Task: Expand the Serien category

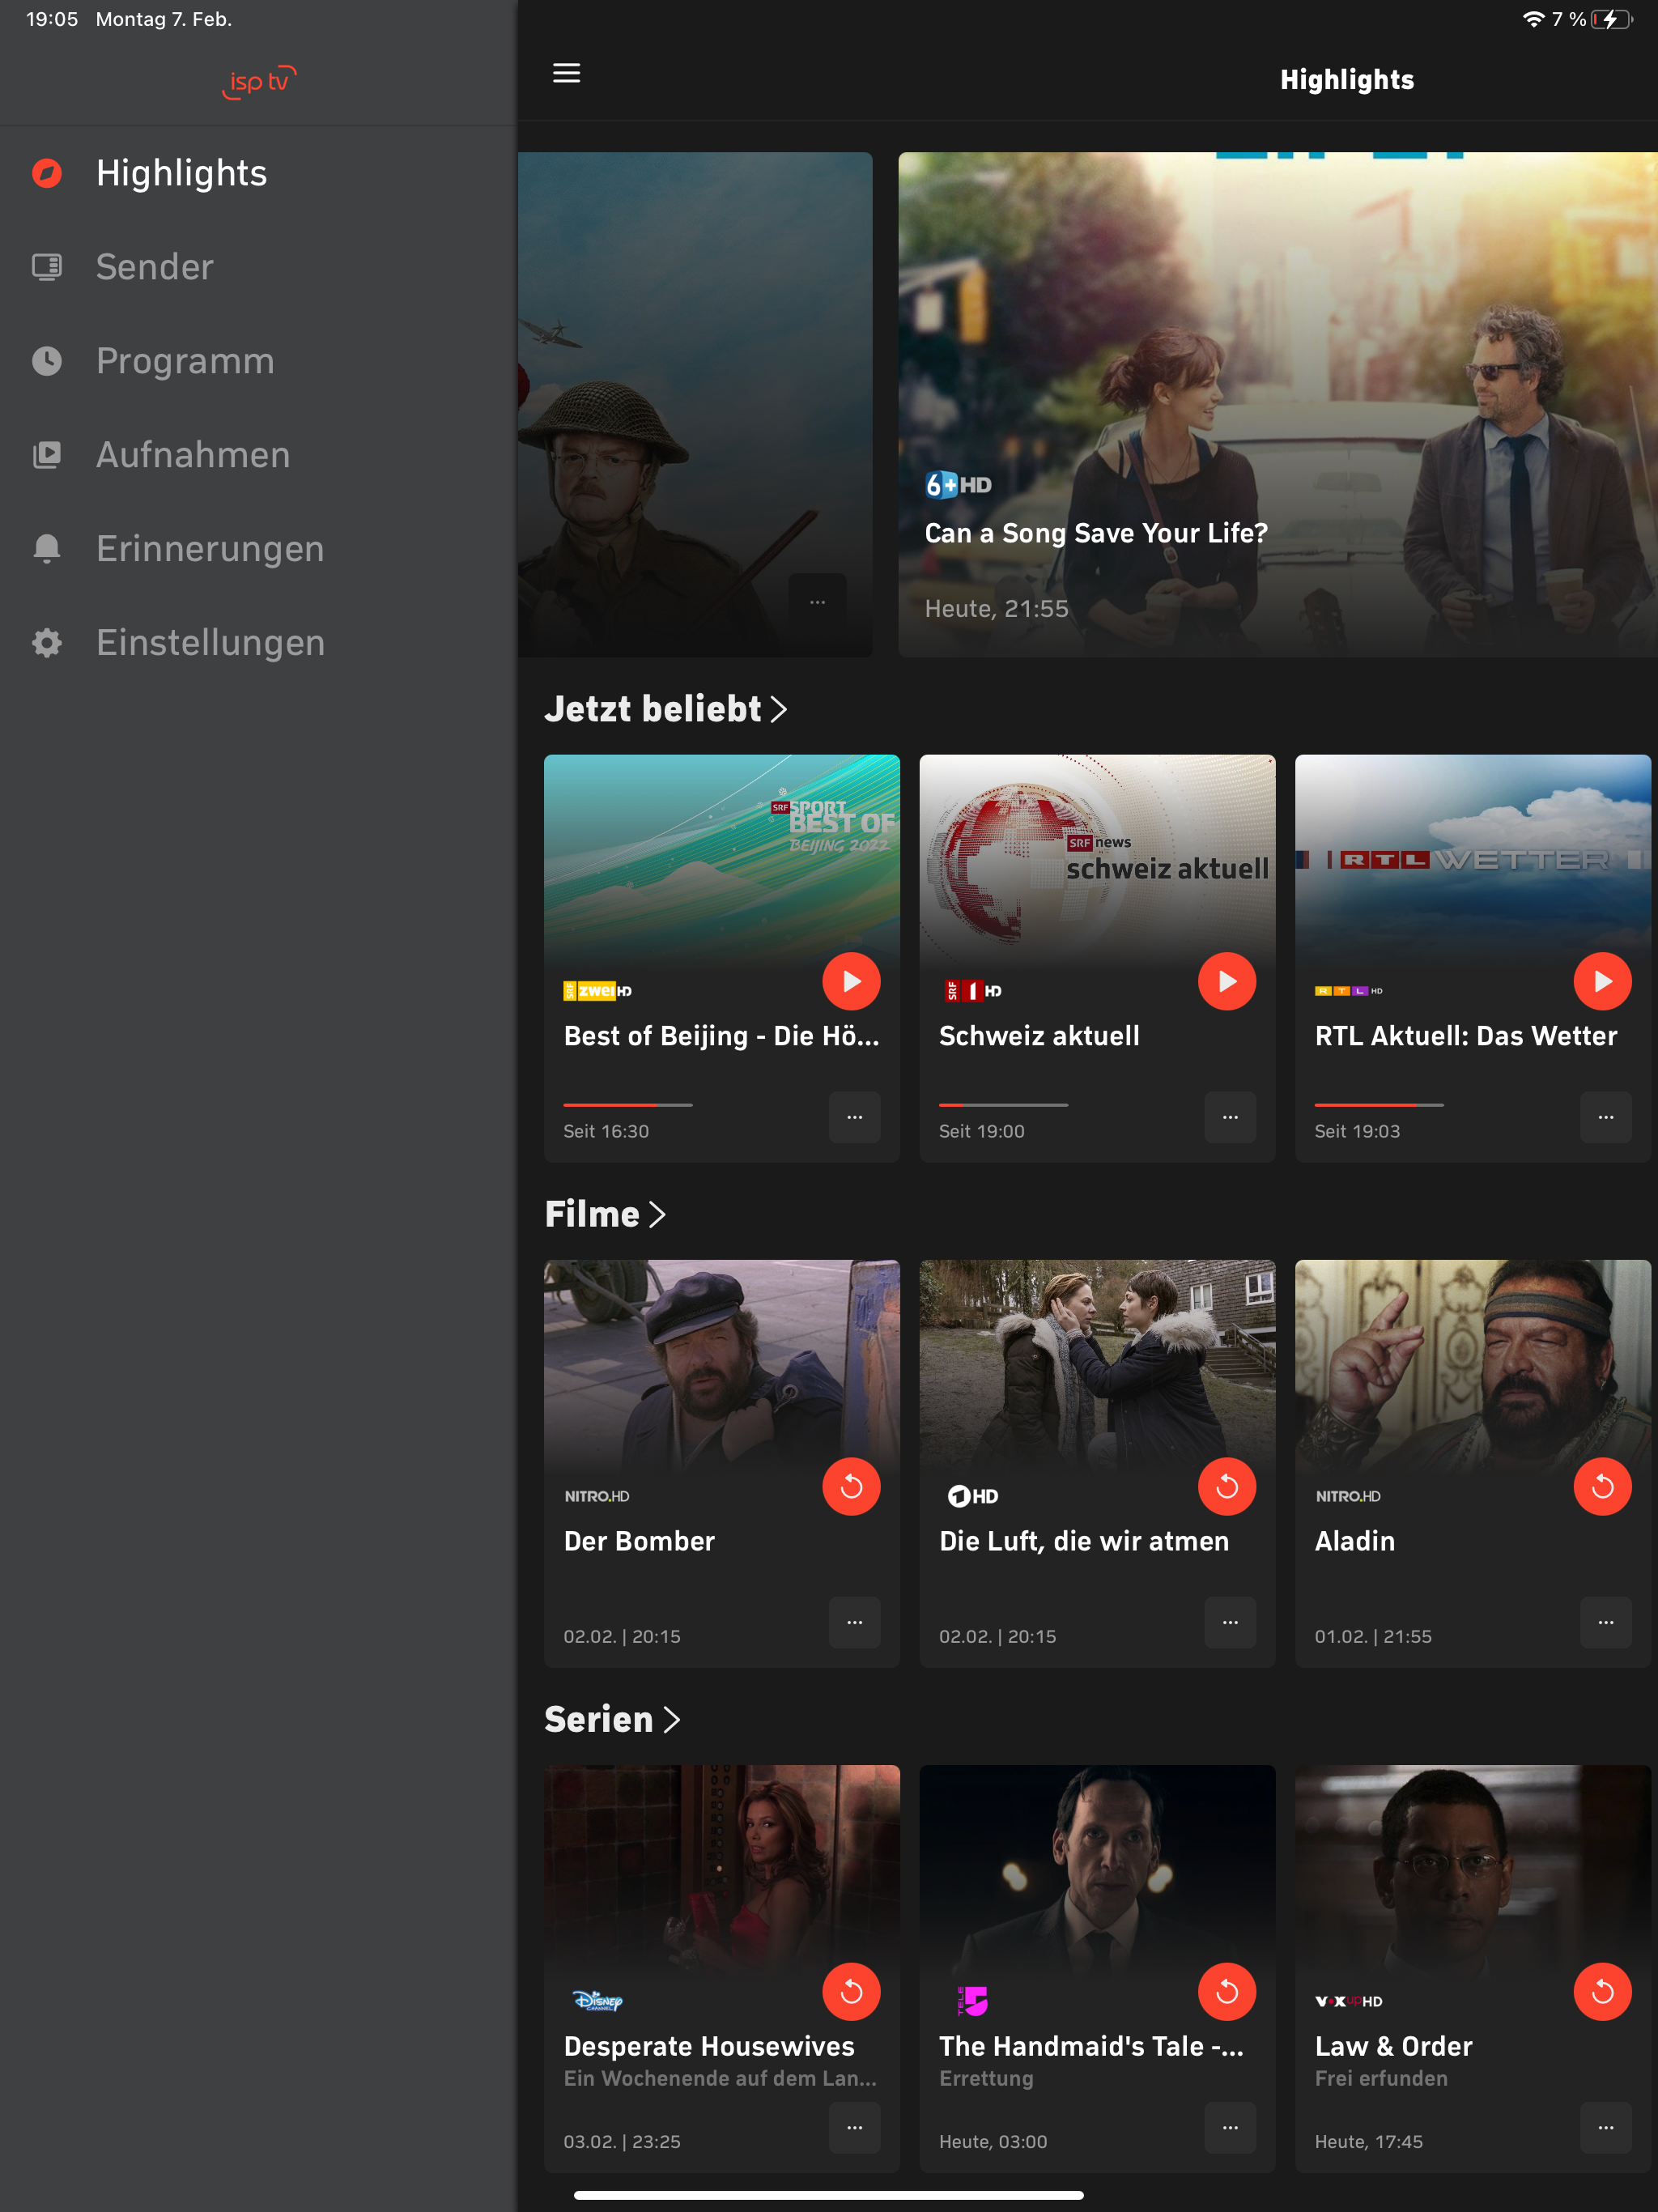Action: (x=612, y=1719)
